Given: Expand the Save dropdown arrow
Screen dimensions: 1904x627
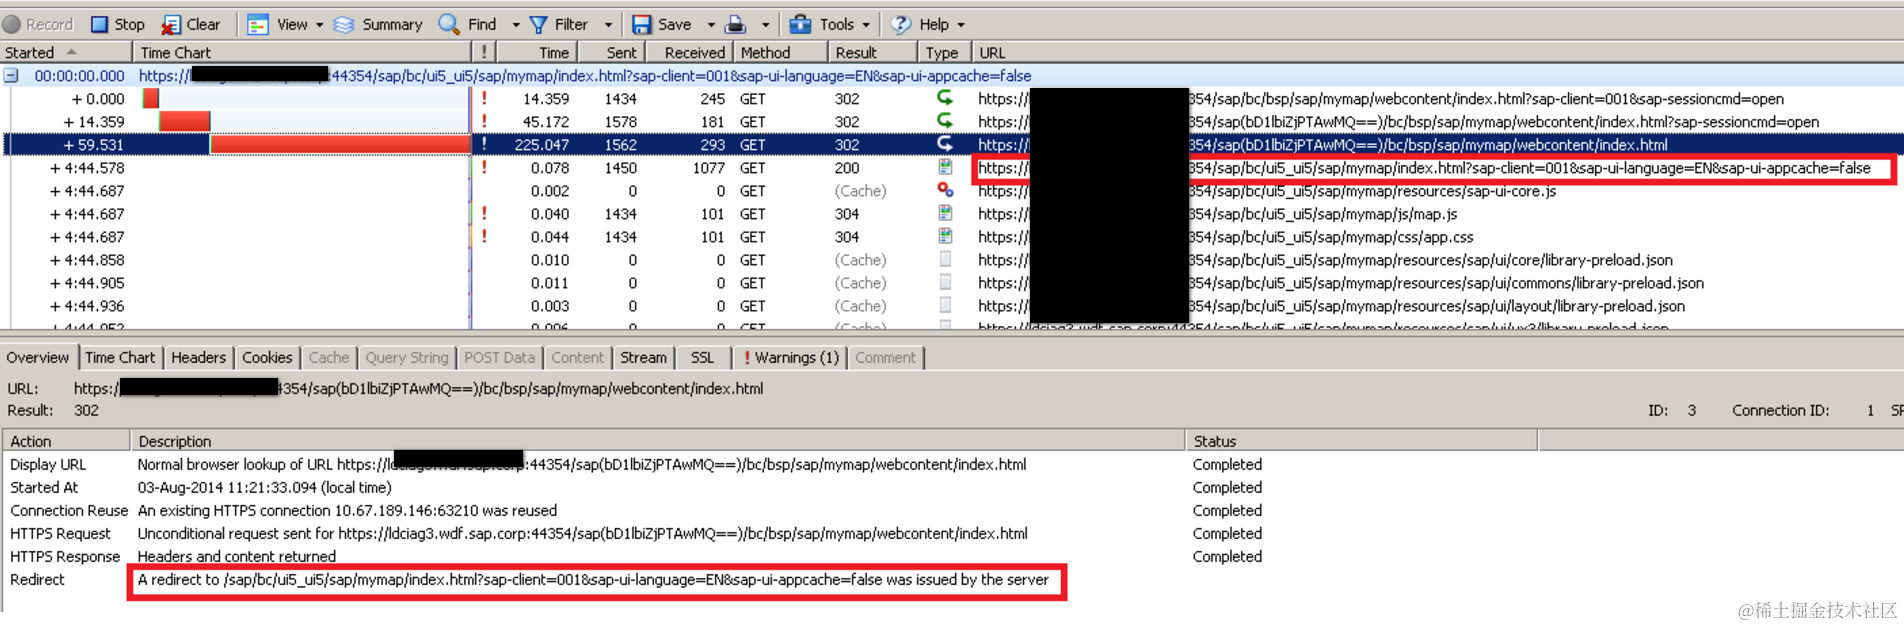Looking at the screenshot, I should (x=711, y=25).
